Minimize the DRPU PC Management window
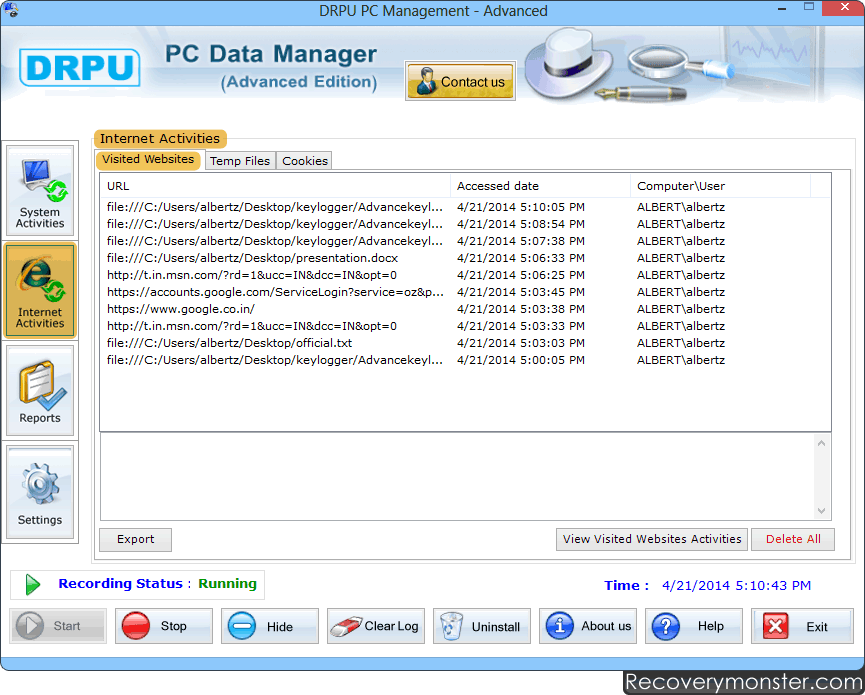The height and width of the screenshot is (695, 865). (782, 9)
